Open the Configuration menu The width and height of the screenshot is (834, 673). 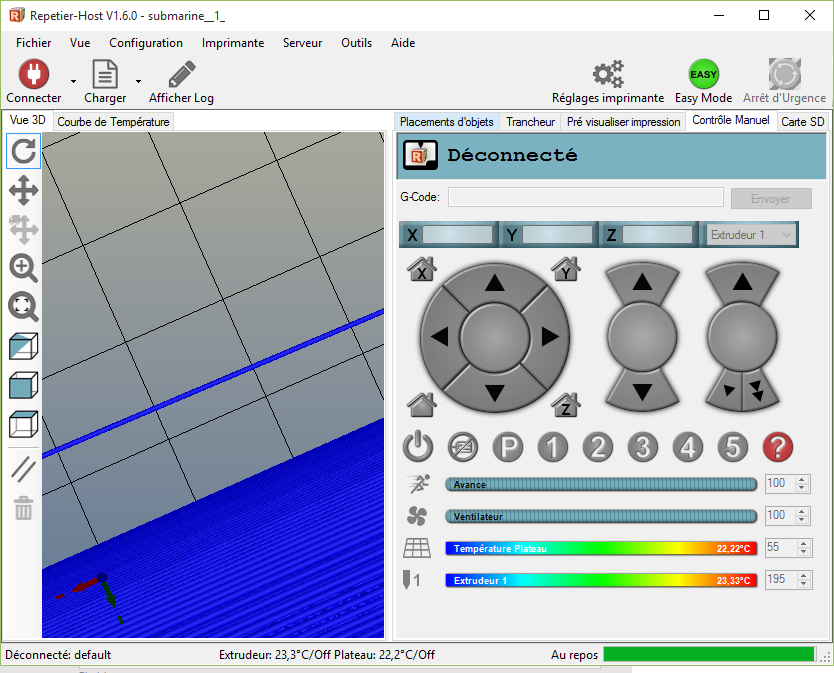click(x=146, y=43)
